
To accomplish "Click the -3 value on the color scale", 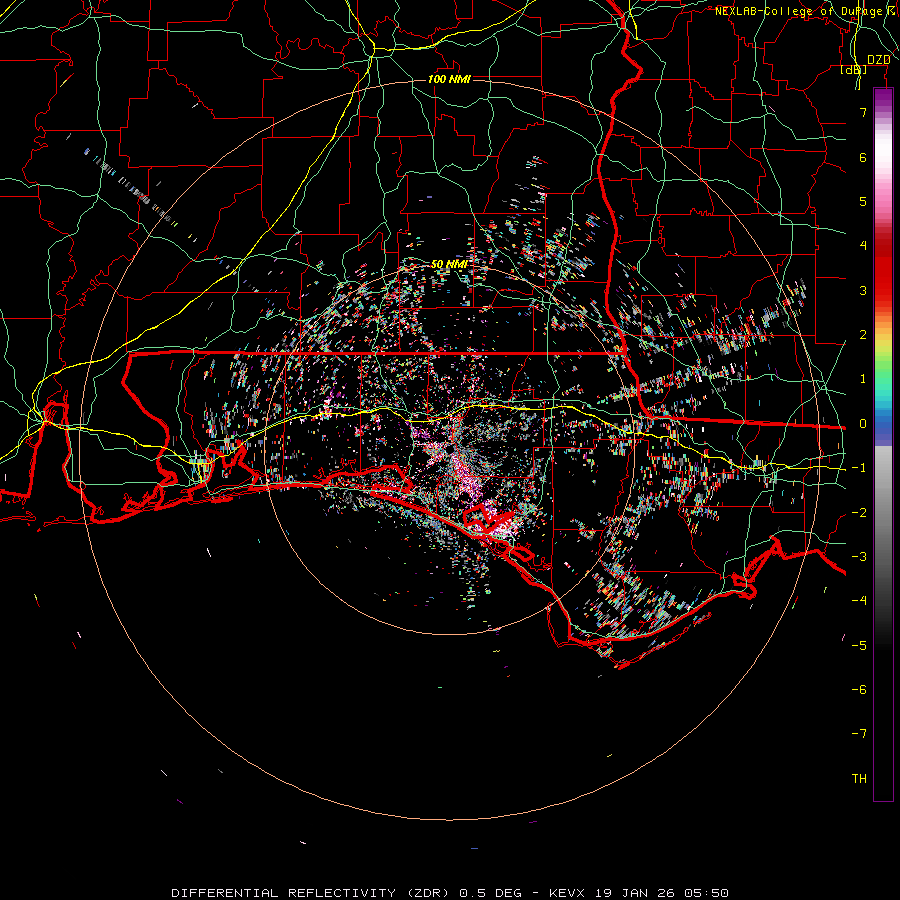I will click(x=859, y=557).
